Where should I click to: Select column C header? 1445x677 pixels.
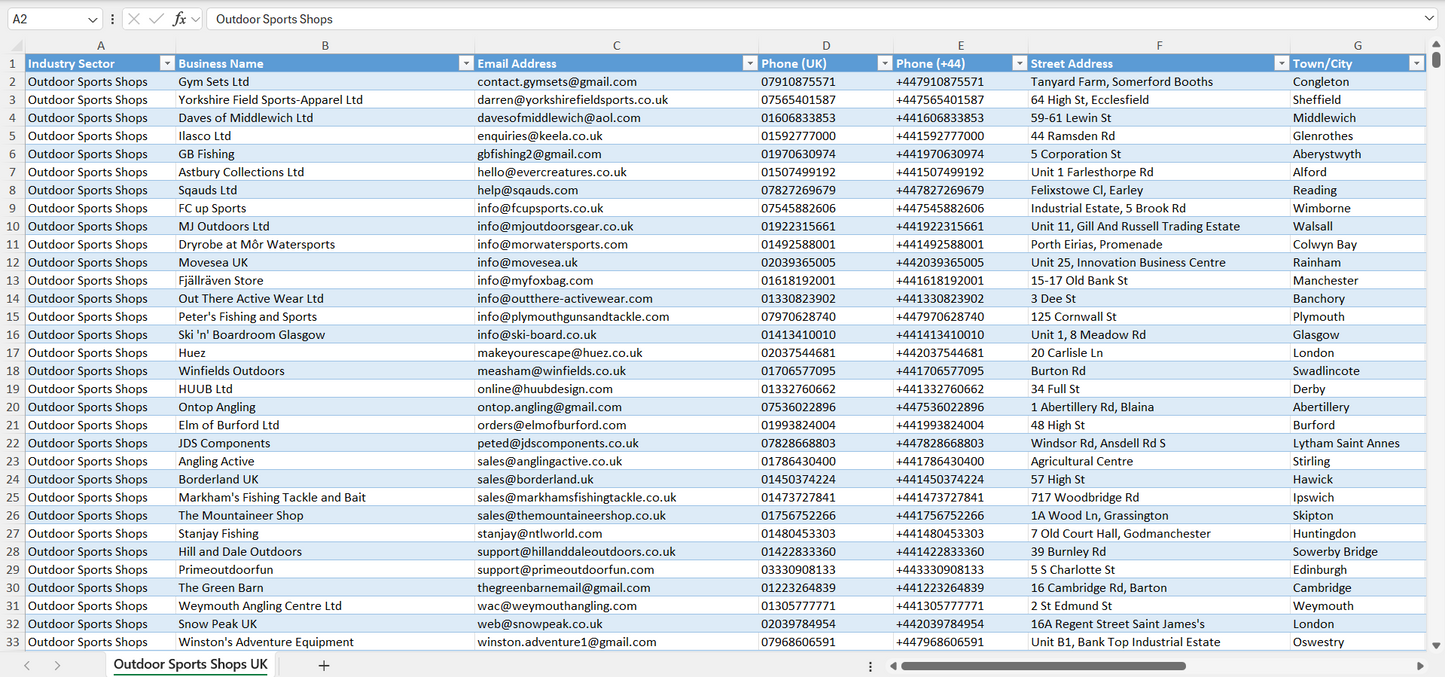tap(616, 46)
